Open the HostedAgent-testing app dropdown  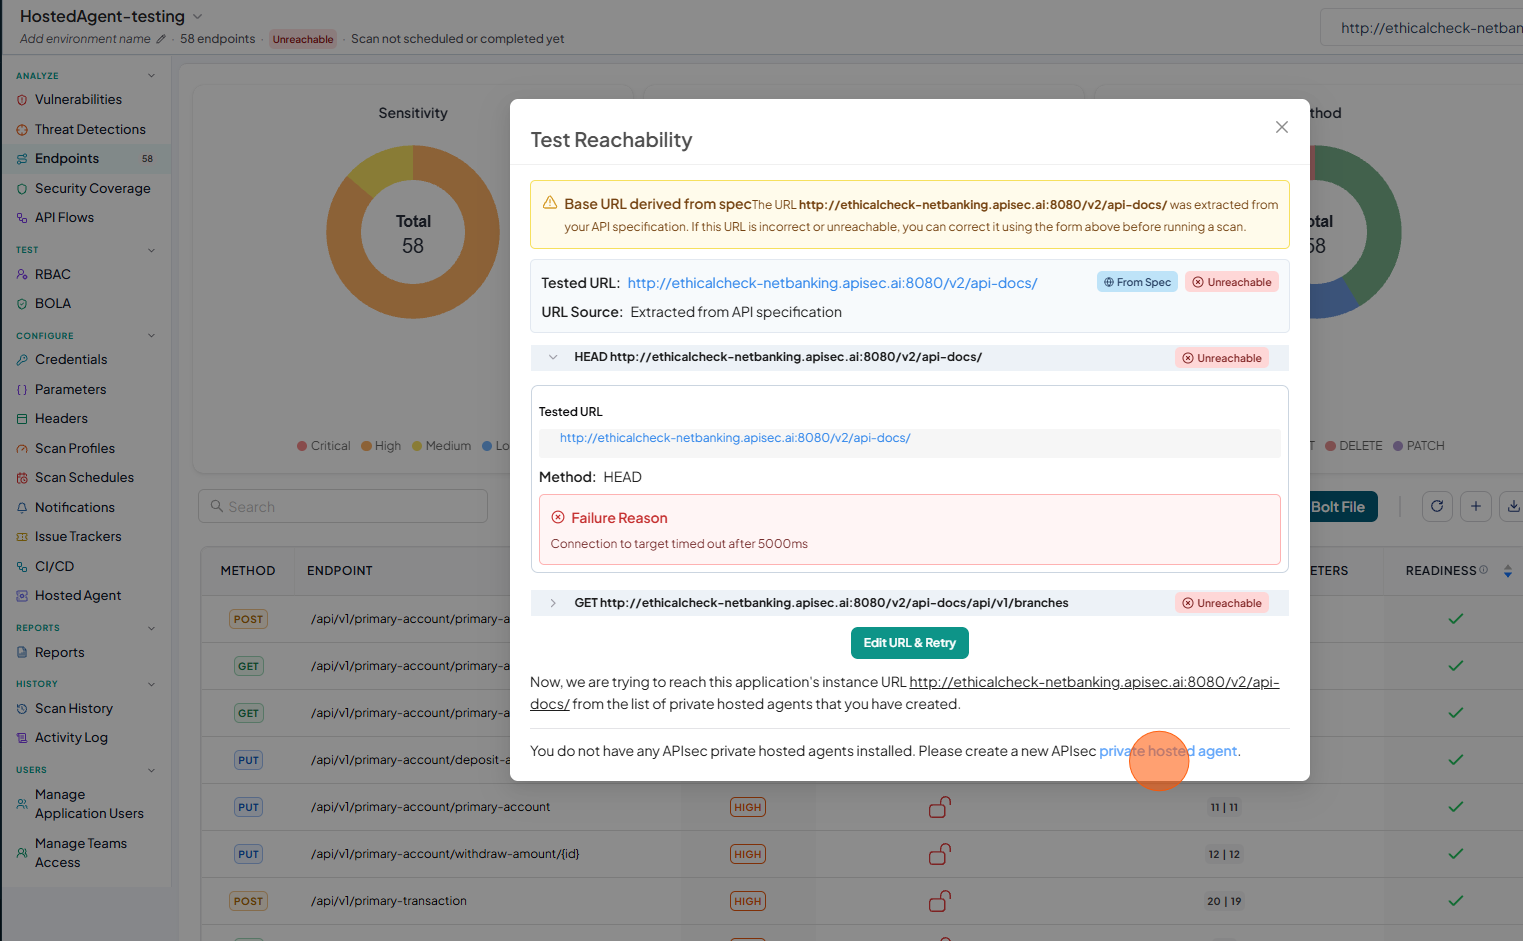coord(197,17)
